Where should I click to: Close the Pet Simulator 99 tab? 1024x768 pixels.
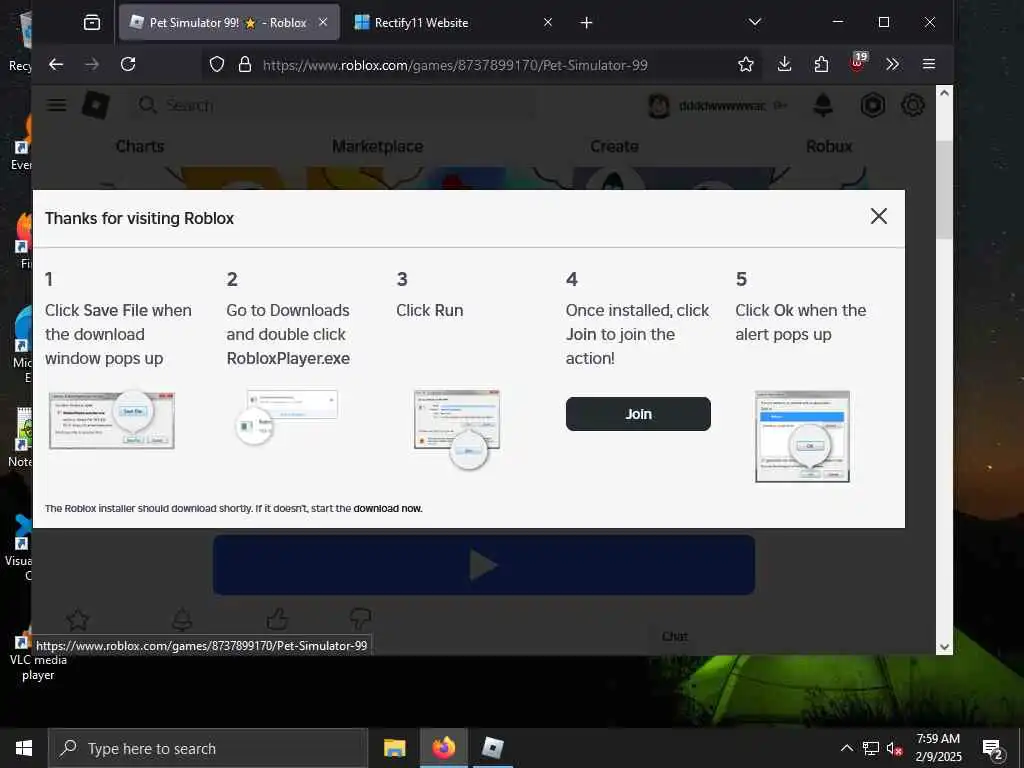point(323,22)
